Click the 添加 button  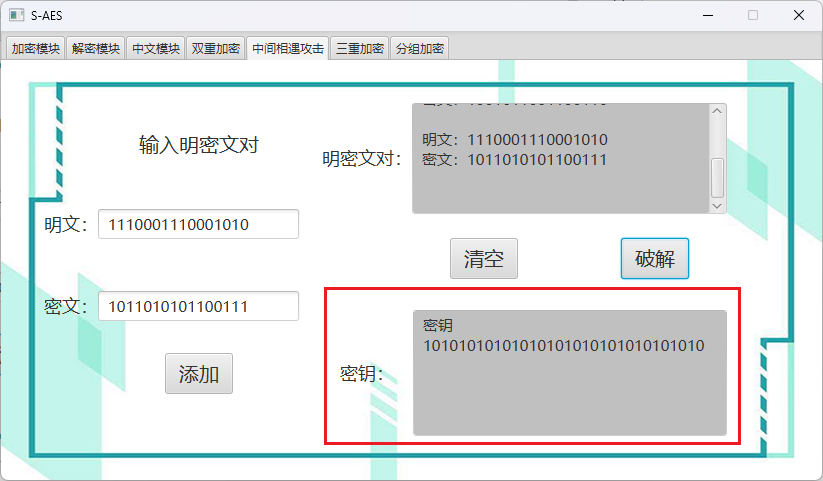point(198,374)
